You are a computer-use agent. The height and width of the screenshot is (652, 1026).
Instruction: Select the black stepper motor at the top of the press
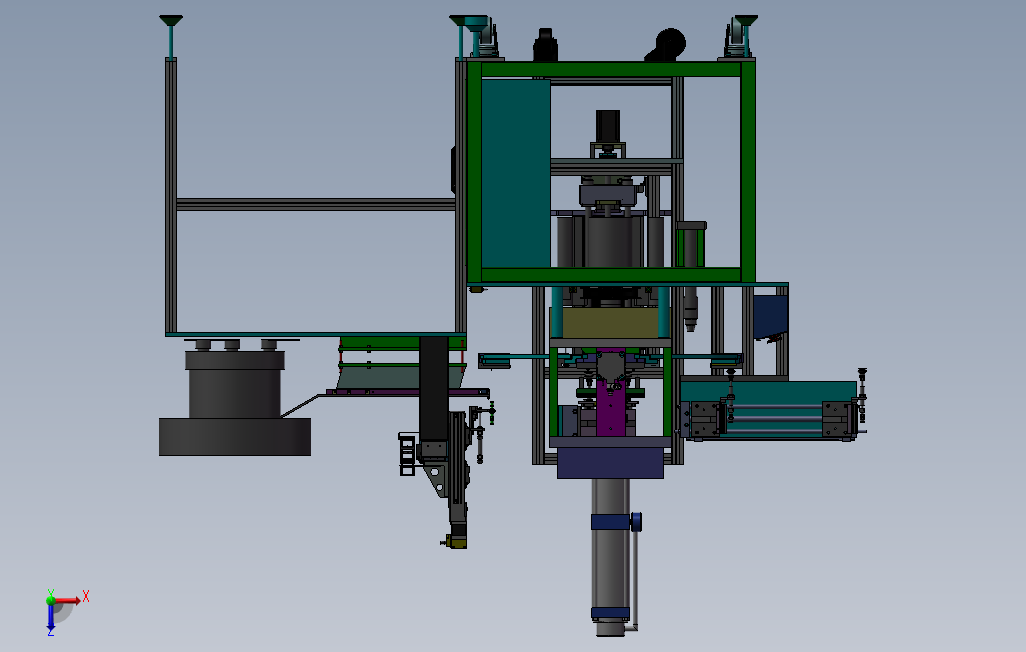[x=608, y=126]
